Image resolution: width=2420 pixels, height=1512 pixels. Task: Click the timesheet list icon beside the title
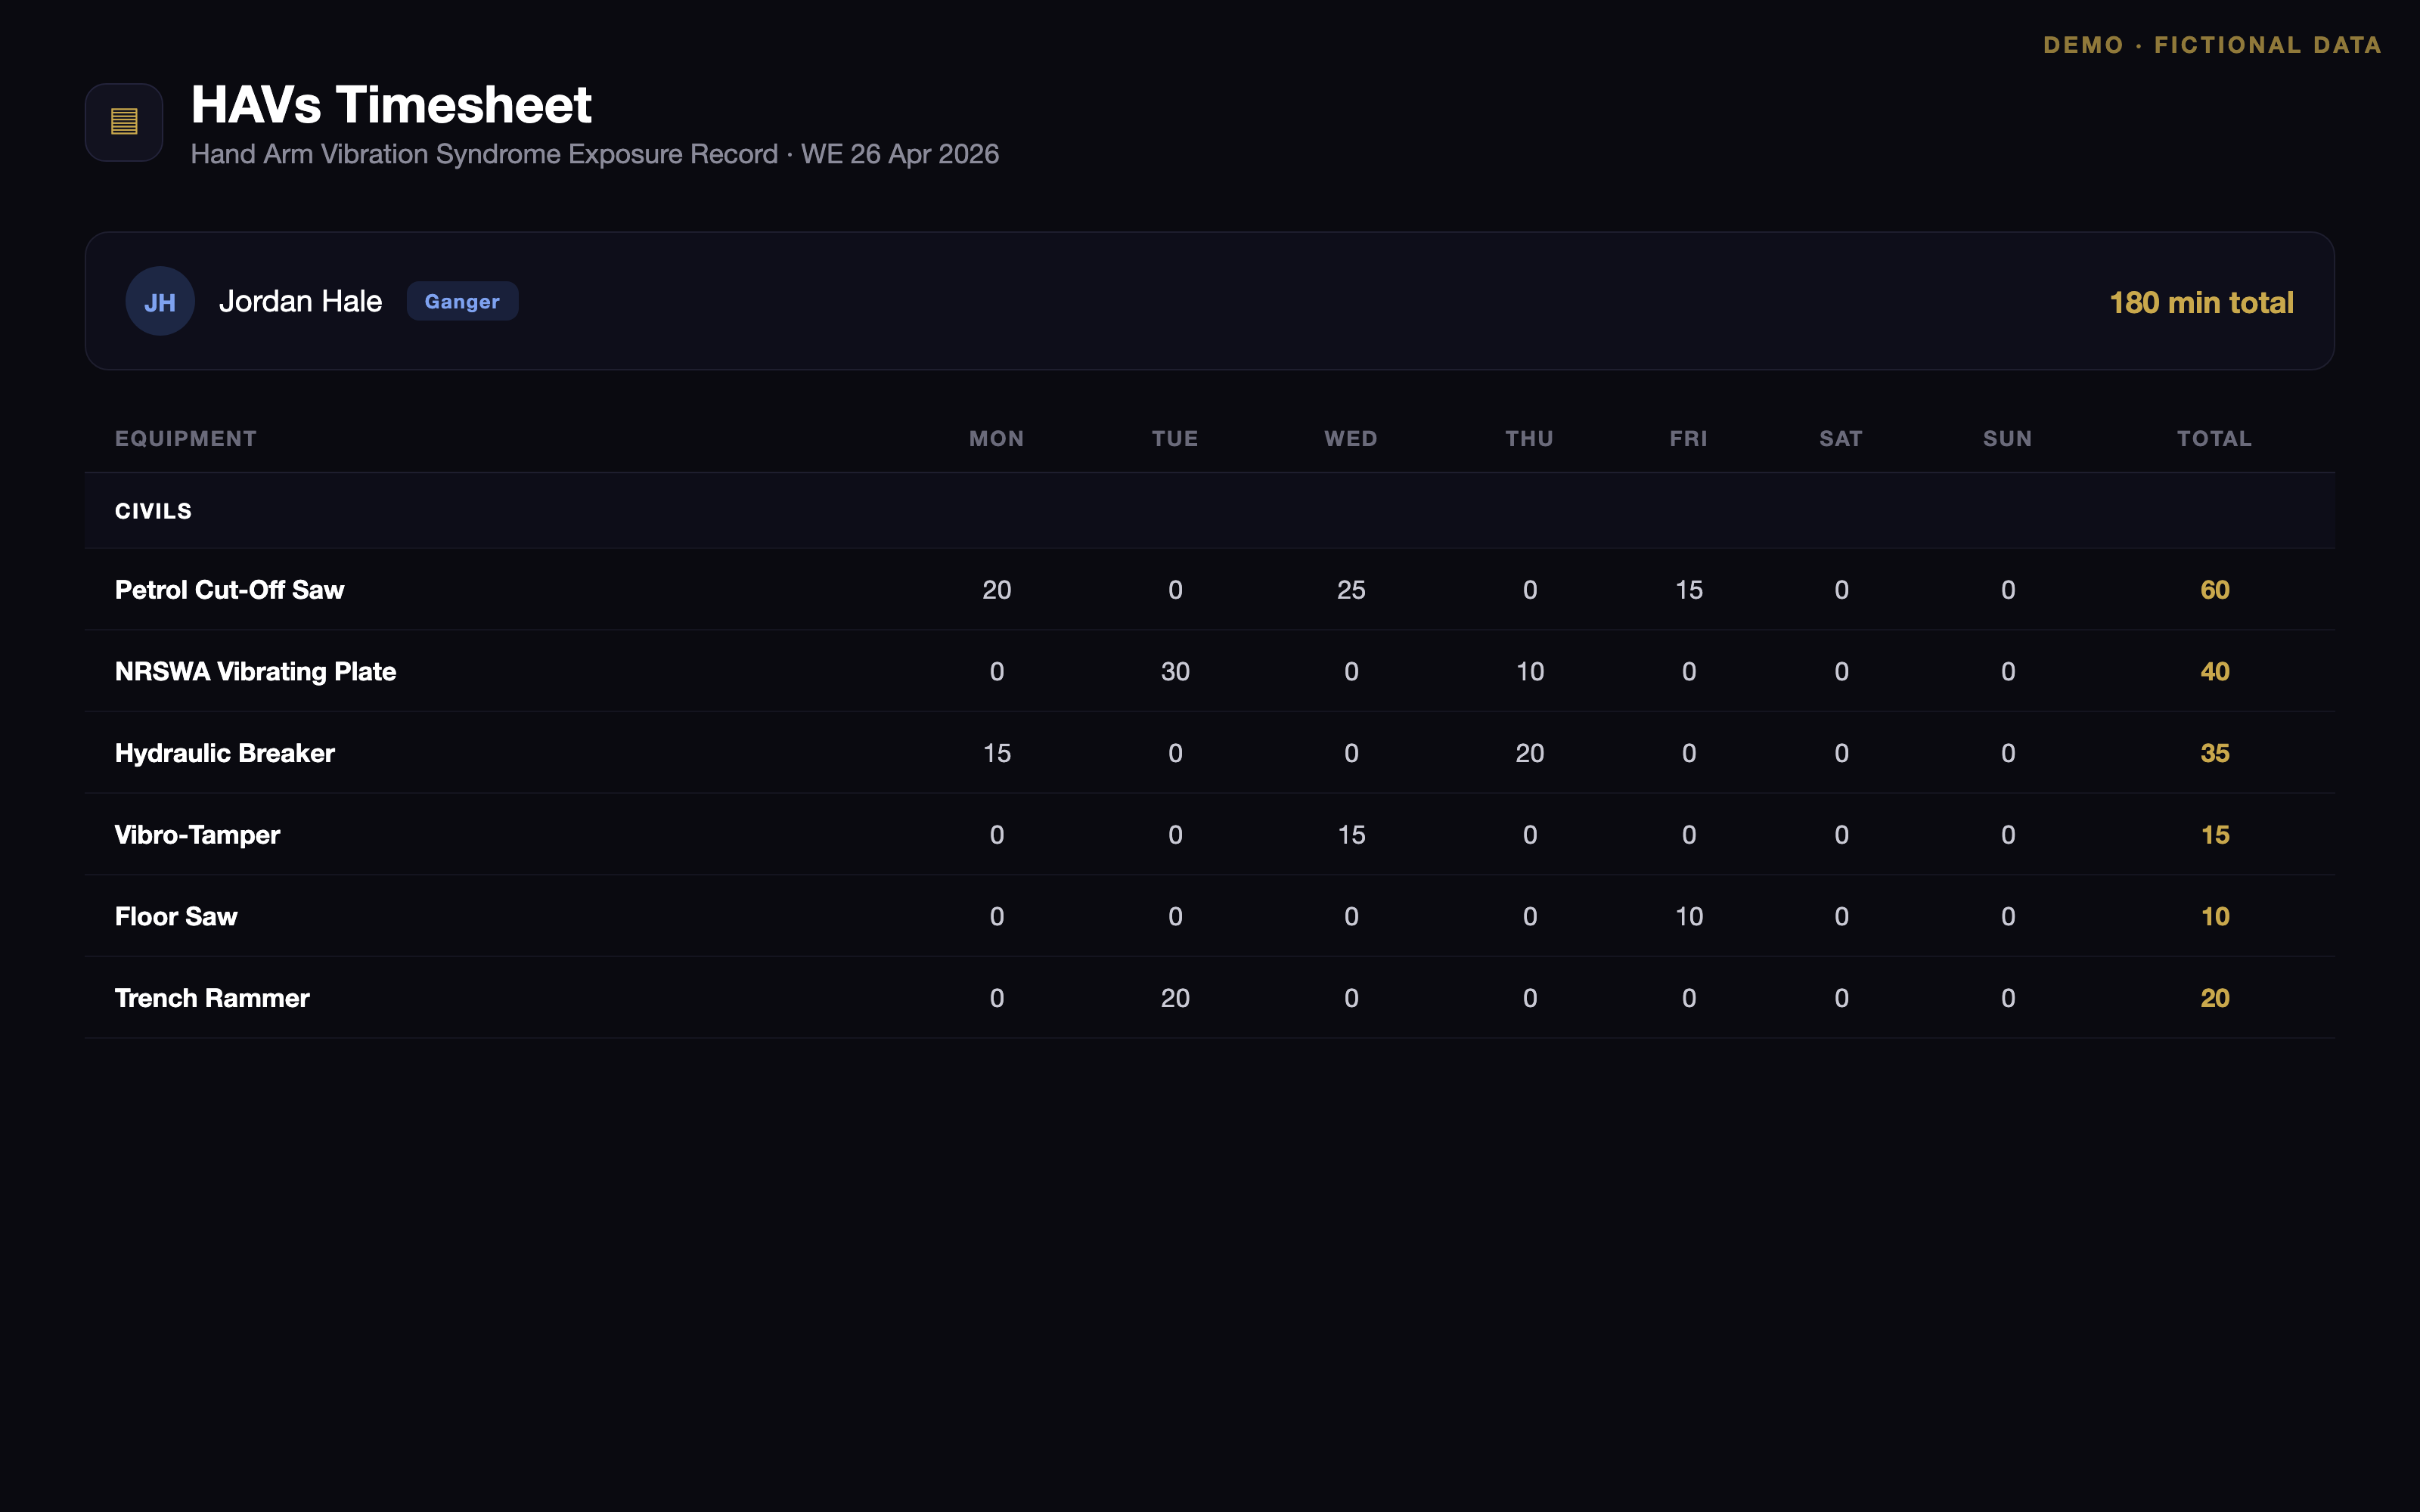click(x=124, y=122)
